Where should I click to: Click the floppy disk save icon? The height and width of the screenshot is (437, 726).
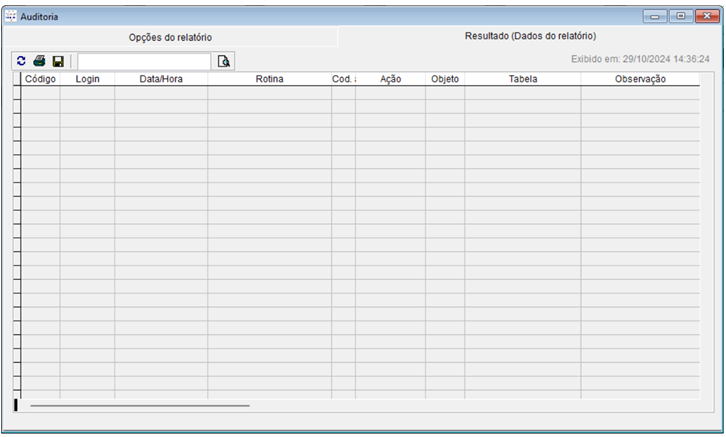(58, 61)
